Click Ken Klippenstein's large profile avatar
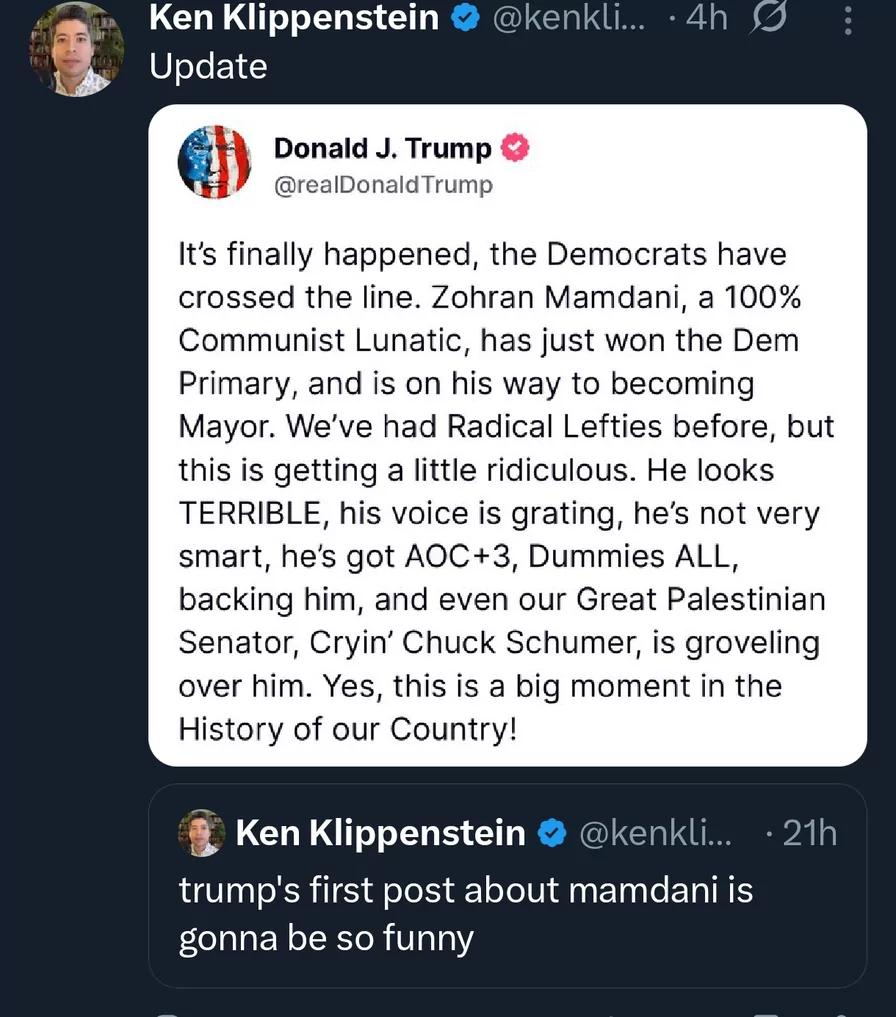The width and height of the screenshot is (896, 1017). pyautogui.click(x=76, y=48)
